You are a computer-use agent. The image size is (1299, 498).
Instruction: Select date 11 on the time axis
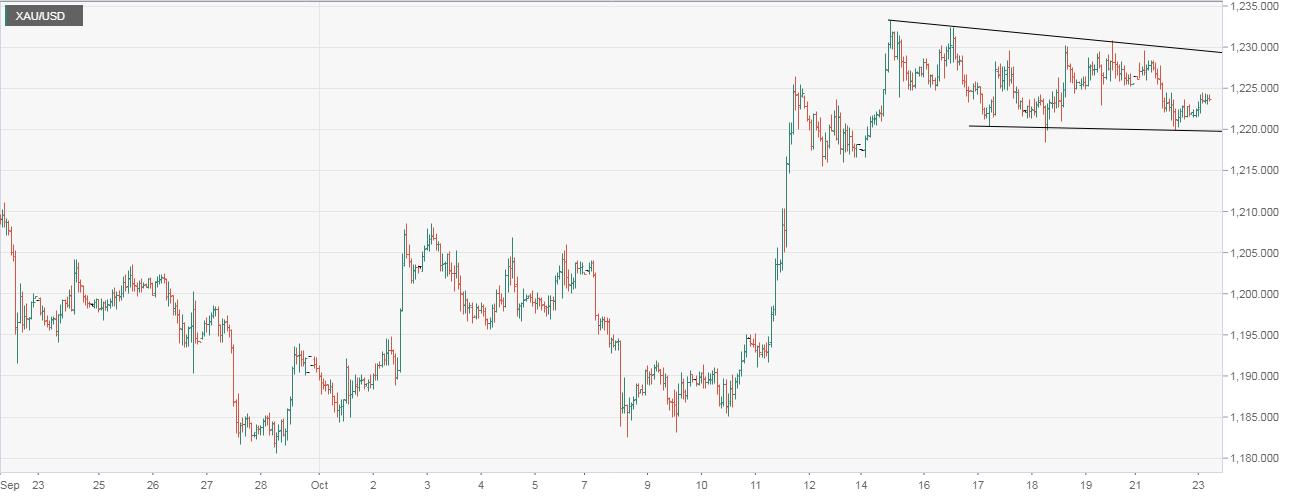755,484
